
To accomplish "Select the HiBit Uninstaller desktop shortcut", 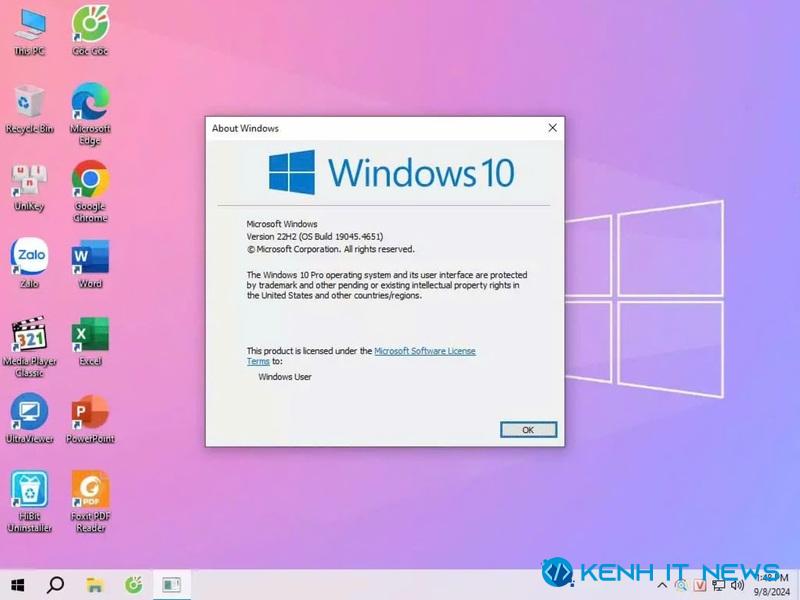I will coord(29,502).
